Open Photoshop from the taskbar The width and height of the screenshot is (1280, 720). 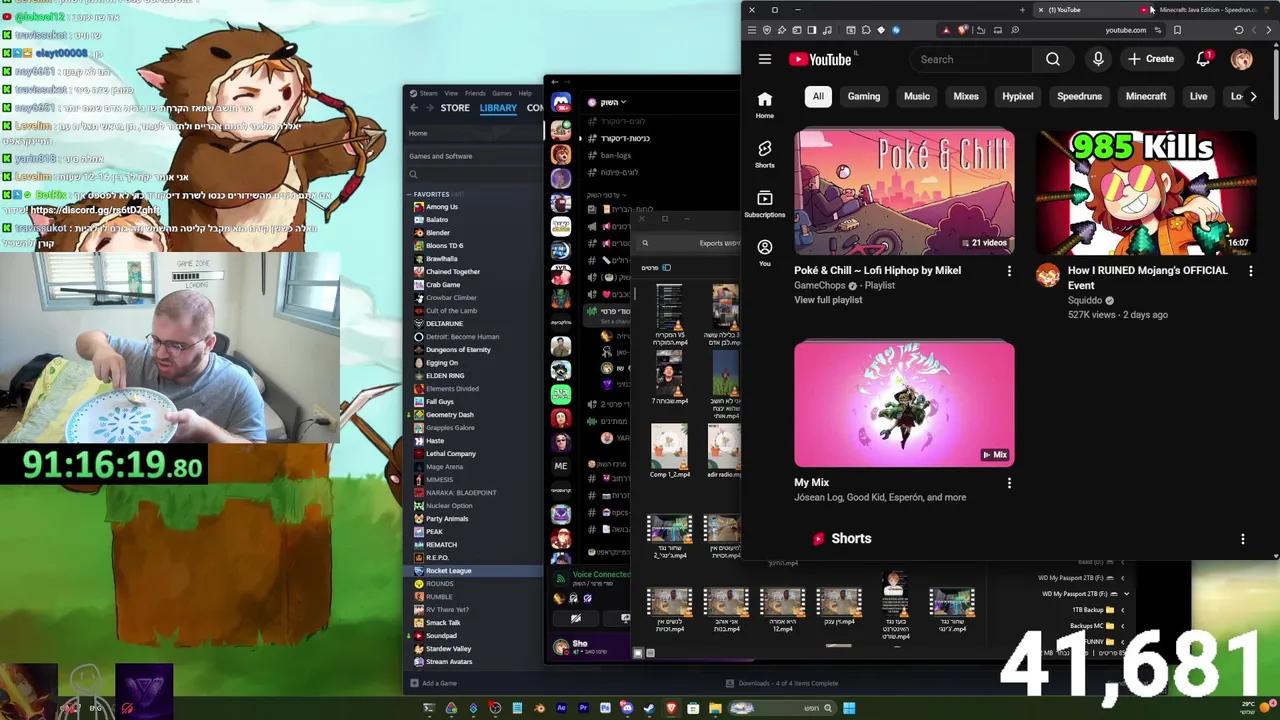click(x=605, y=708)
